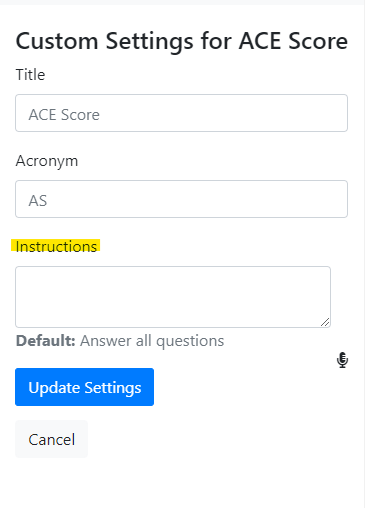
Task: Click the AS placeholder in Acronym box
Action: [38, 201]
